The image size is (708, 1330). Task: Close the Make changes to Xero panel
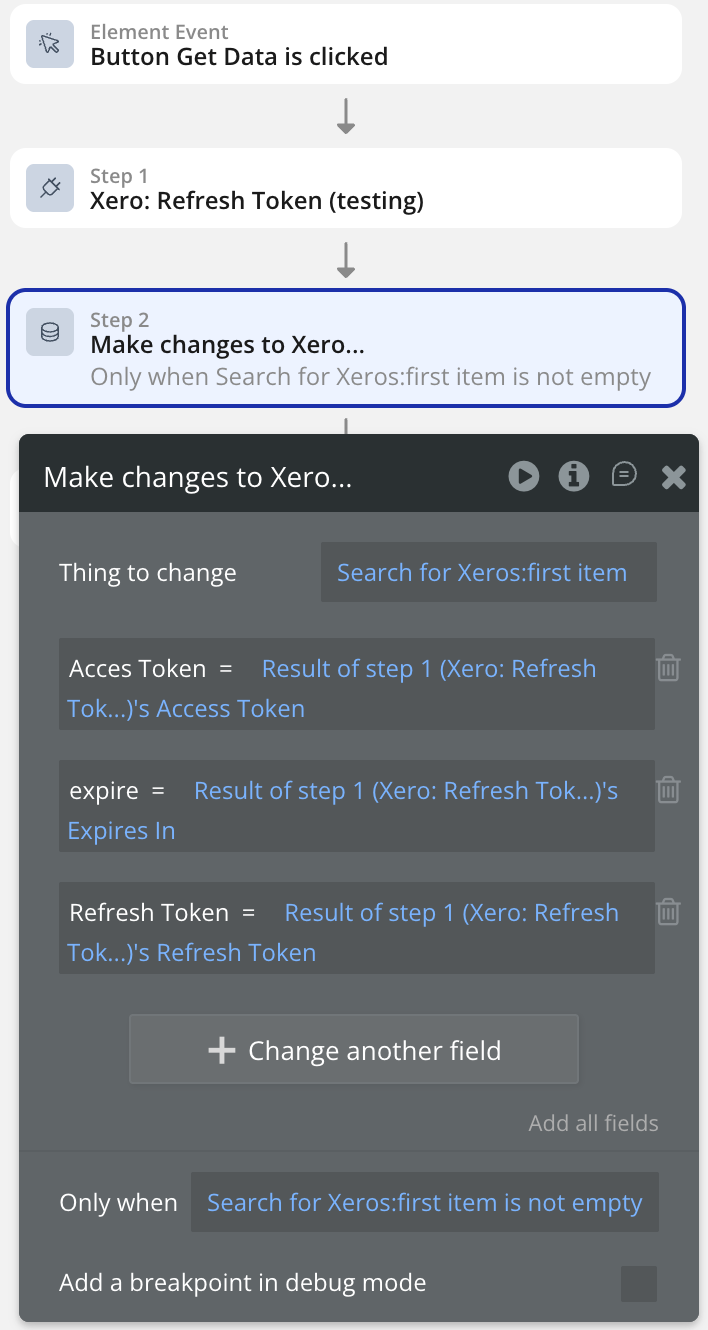click(x=674, y=477)
